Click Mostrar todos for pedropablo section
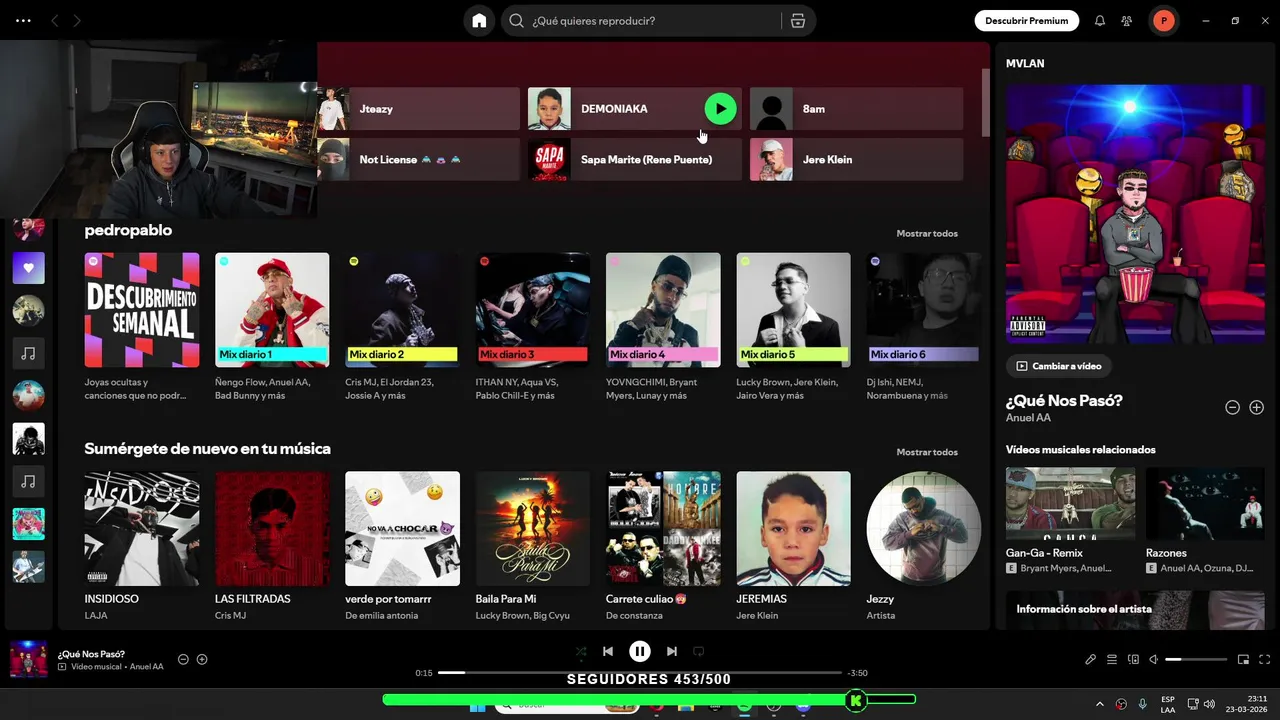This screenshot has height=720, width=1280. (927, 234)
